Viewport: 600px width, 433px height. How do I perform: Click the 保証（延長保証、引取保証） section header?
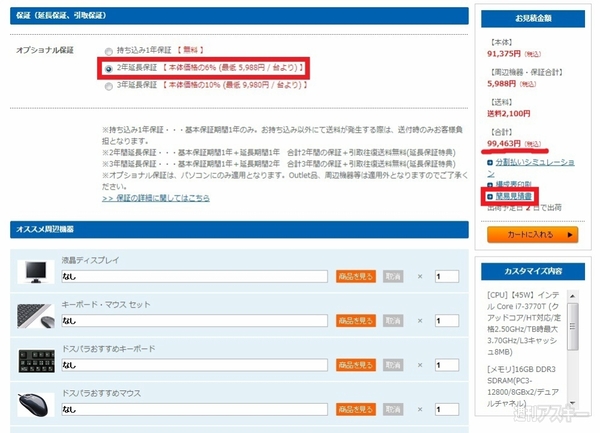(239, 16)
